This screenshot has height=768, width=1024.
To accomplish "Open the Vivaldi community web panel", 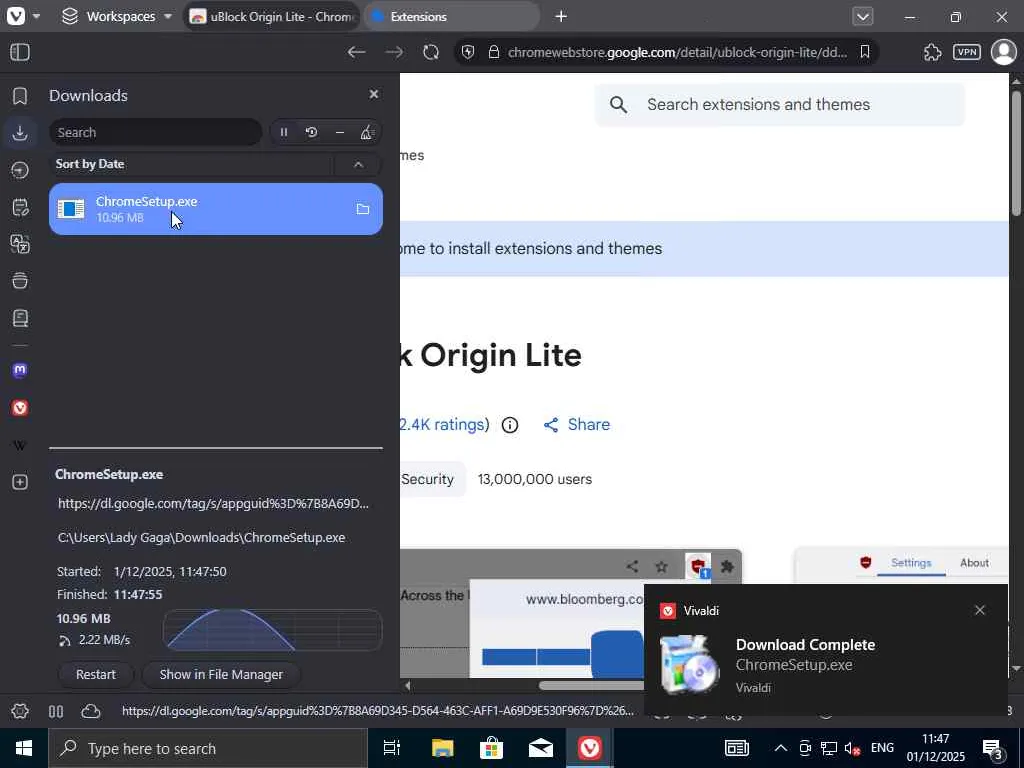I will [x=20, y=408].
